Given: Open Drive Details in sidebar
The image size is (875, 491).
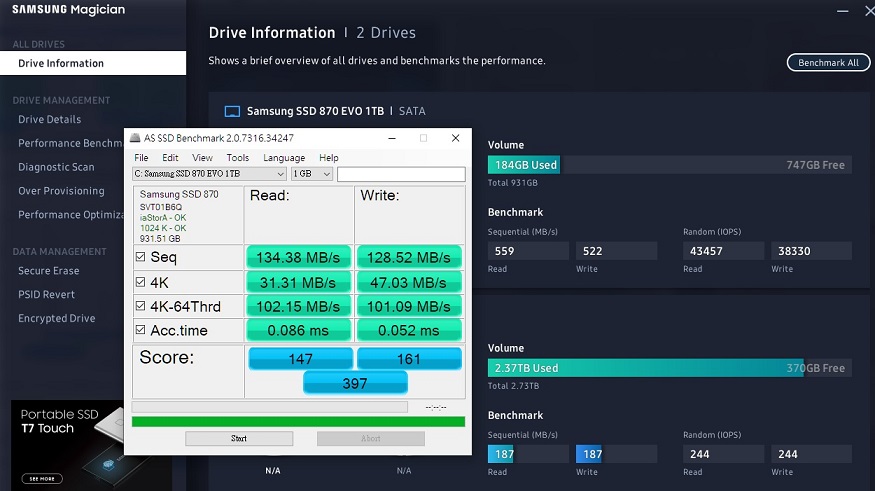Looking at the screenshot, I should 49,119.
